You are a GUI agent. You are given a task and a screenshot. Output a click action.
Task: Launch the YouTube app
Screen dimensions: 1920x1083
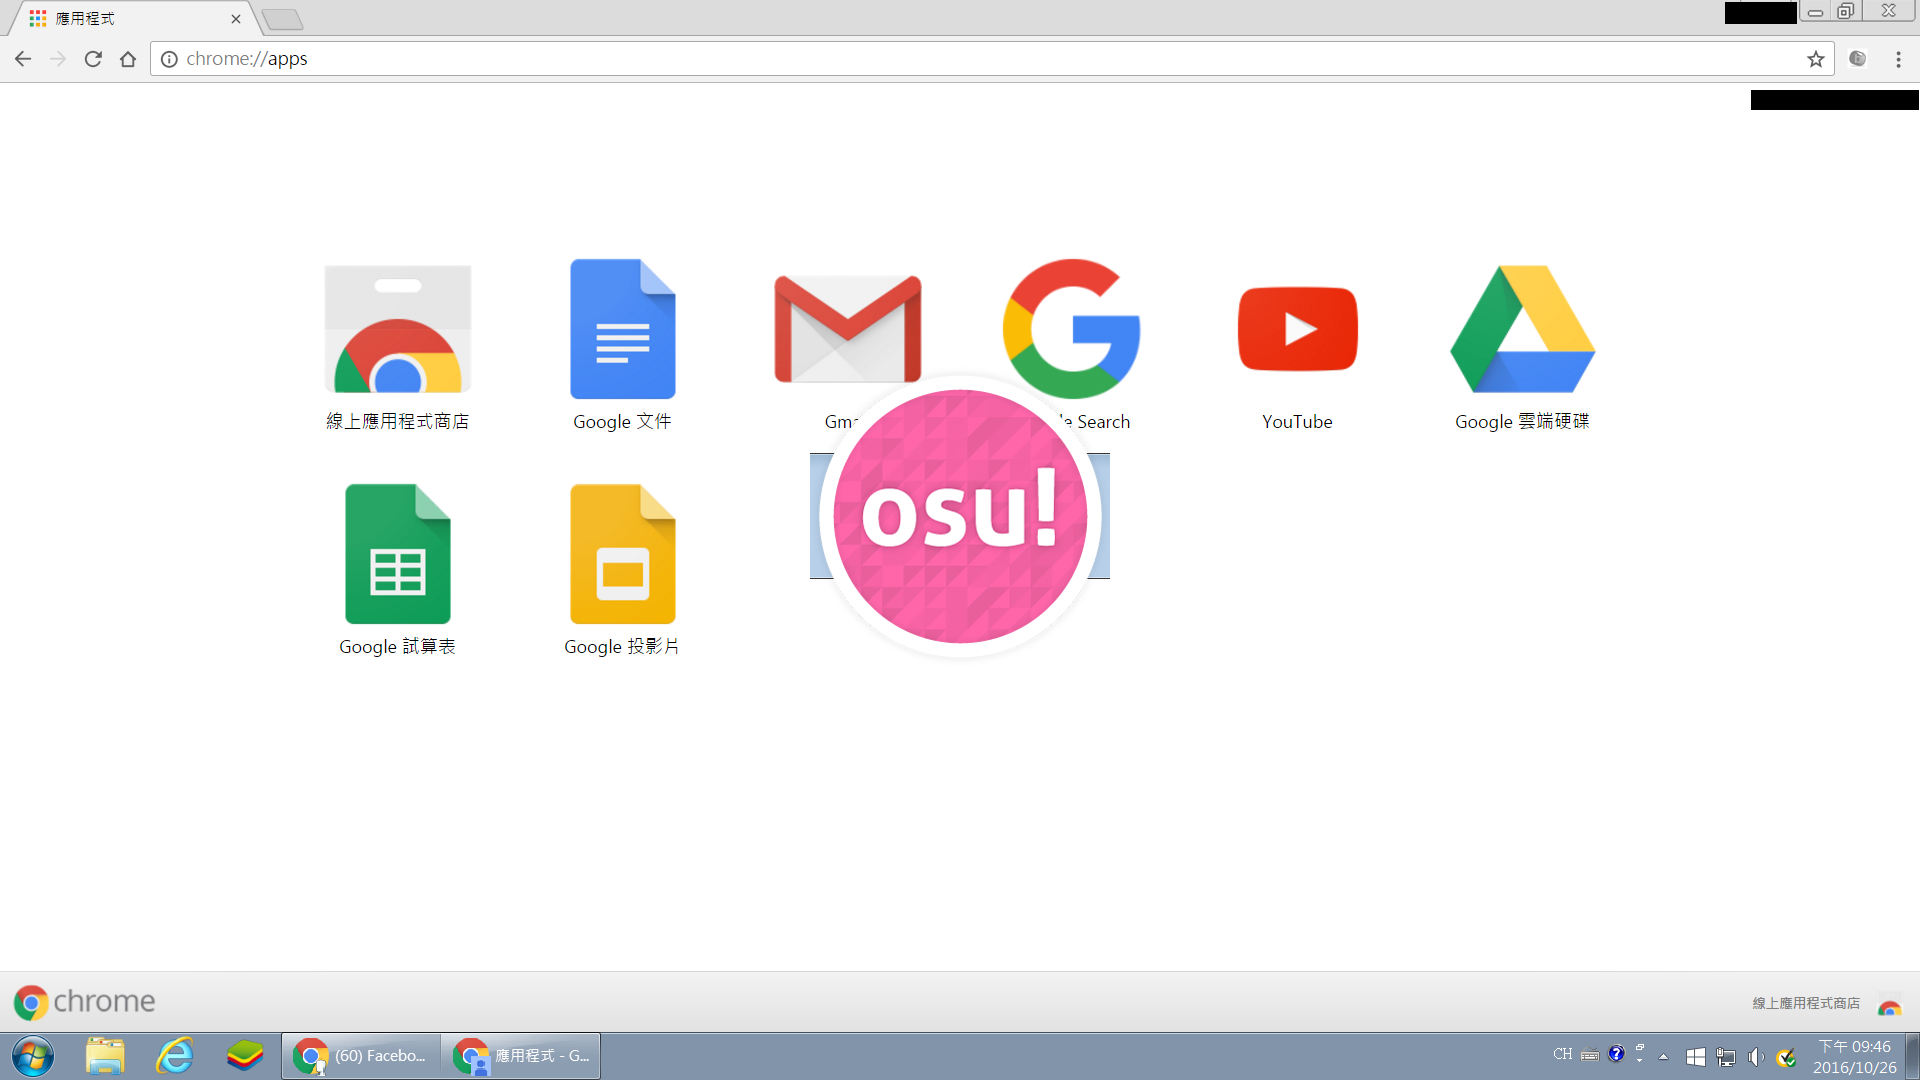(1297, 328)
